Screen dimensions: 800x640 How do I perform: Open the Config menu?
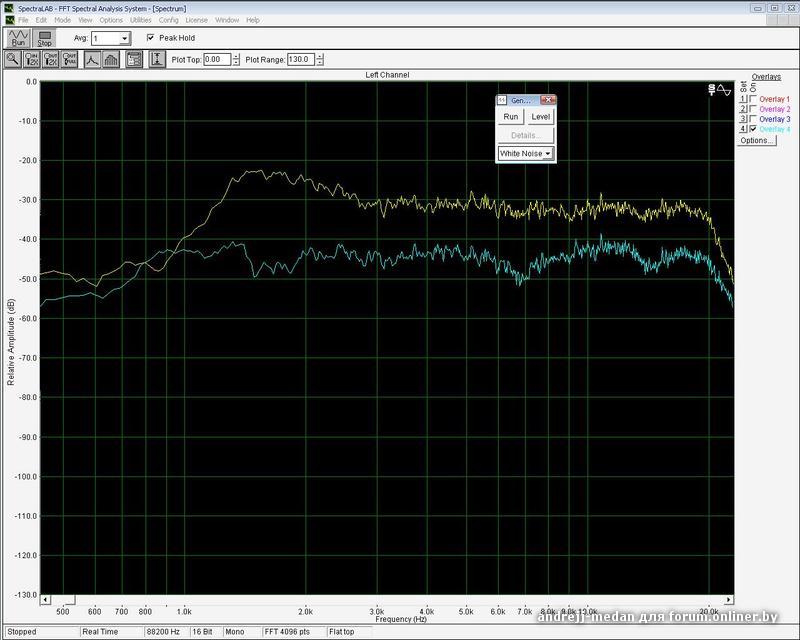169,20
